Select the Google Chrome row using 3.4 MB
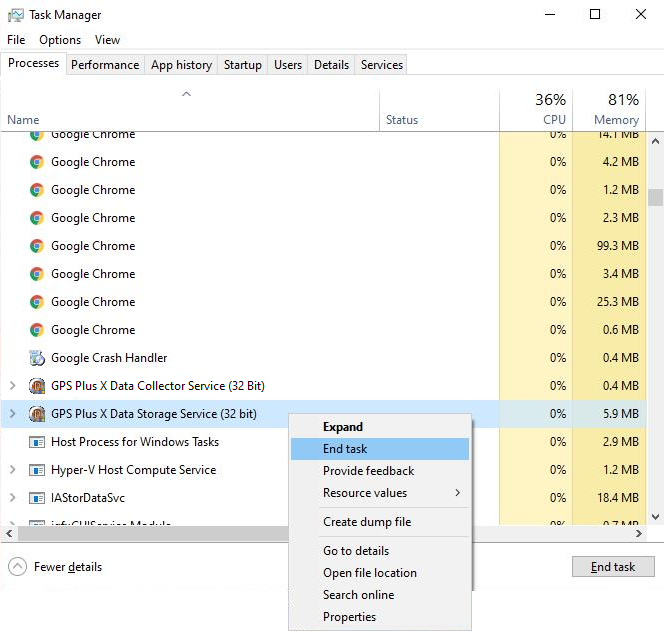The image size is (664, 637). [324, 274]
